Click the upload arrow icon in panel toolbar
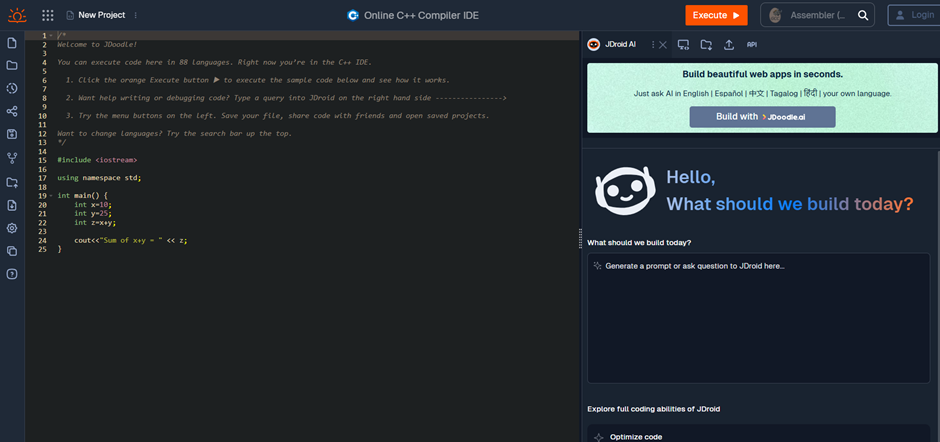This screenshot has width=940, height=442. pos(729,44)
